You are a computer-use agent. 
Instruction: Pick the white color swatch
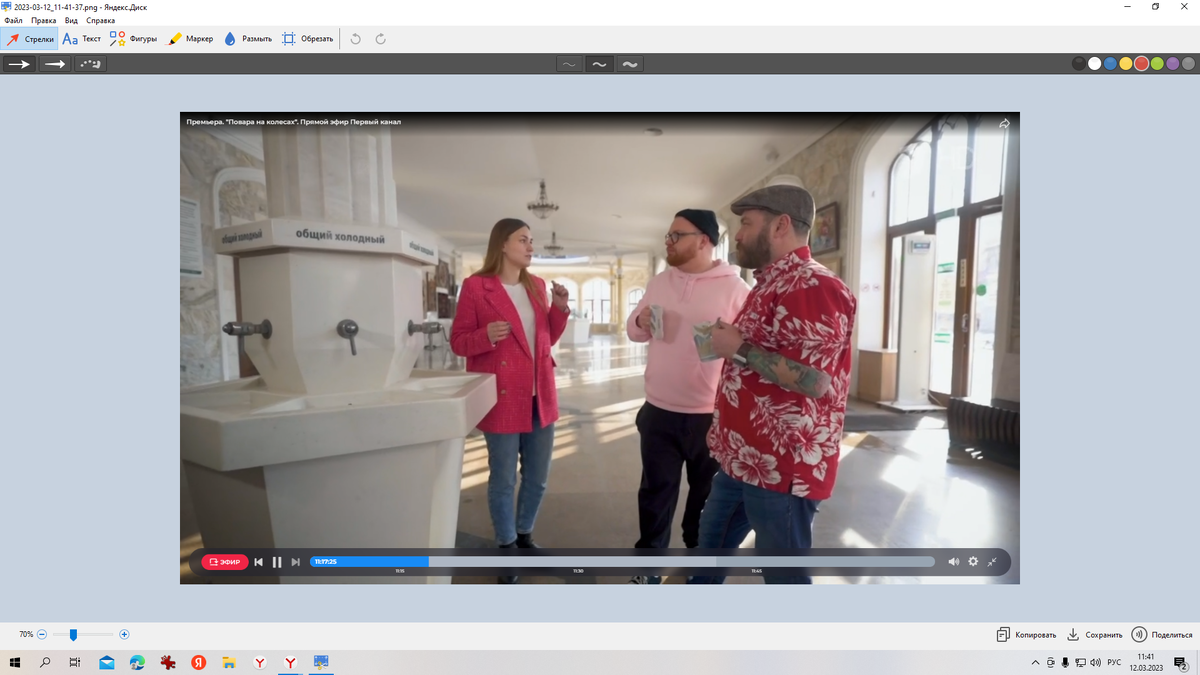(1095, 64)
